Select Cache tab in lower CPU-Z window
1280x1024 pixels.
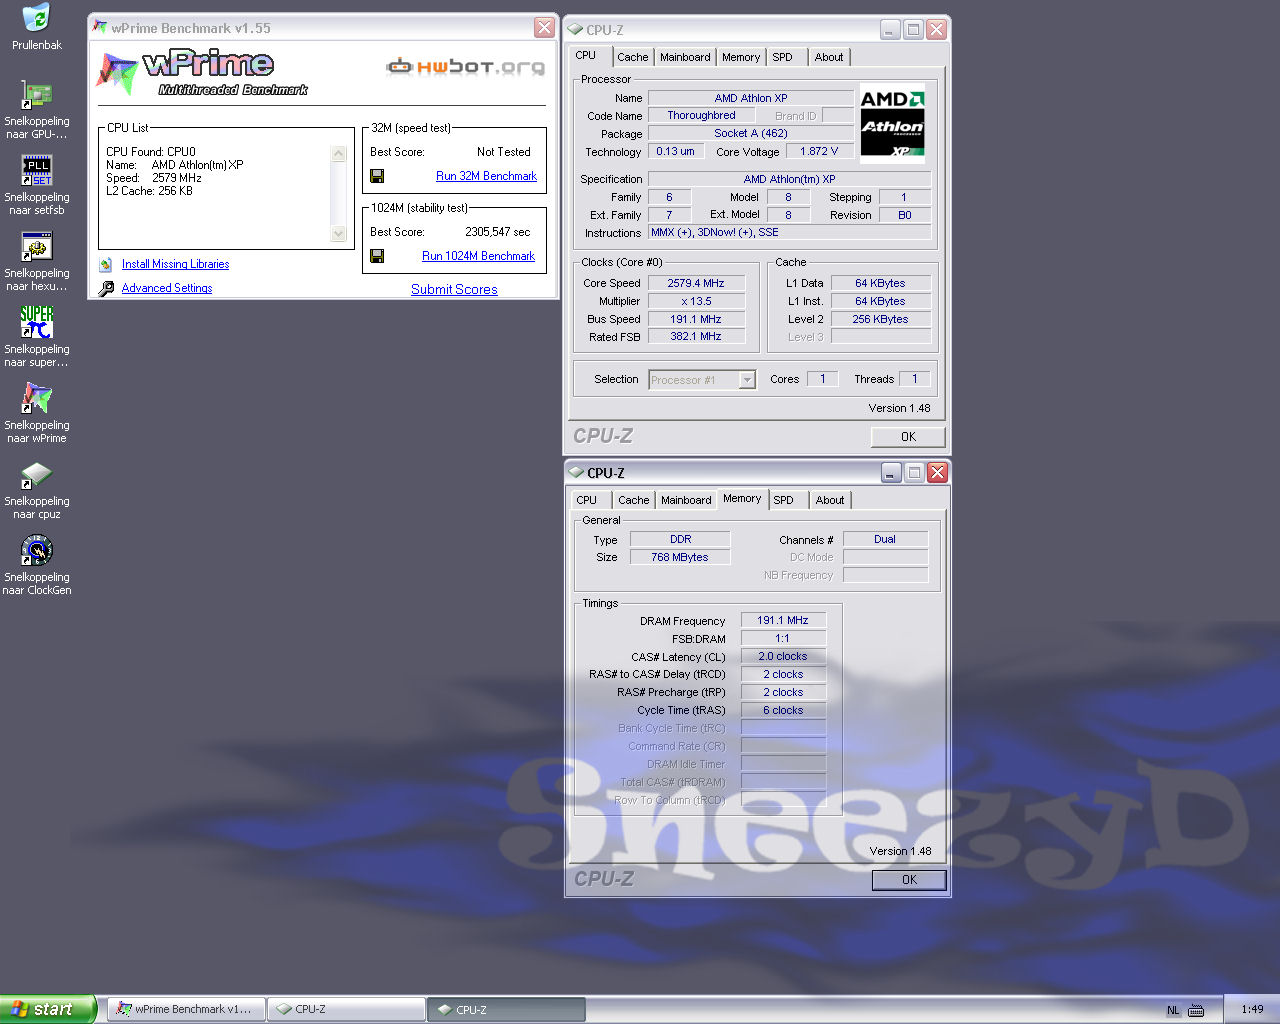[633, 500]
